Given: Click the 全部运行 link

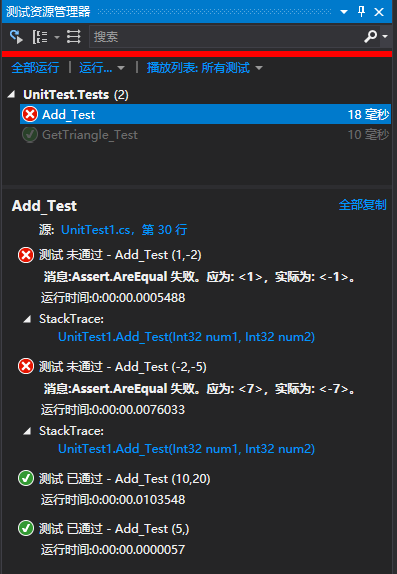Looking at the screenshot, I should [35, 68].
